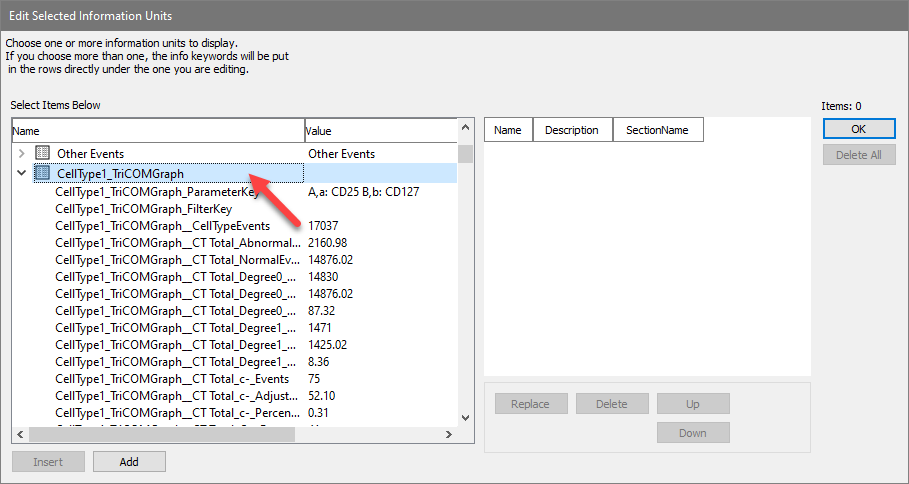Click the CellType1_TriCOMGraph grid icon
Screen dimensions: 909x484
[42, 173]
